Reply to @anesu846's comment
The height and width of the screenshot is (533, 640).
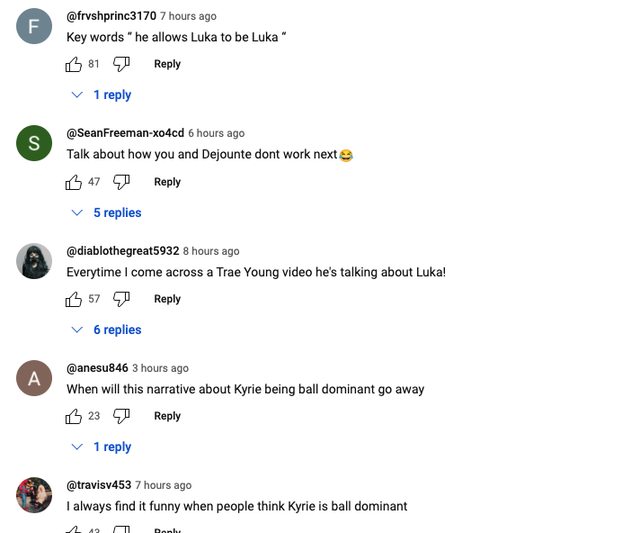[167, 416]
